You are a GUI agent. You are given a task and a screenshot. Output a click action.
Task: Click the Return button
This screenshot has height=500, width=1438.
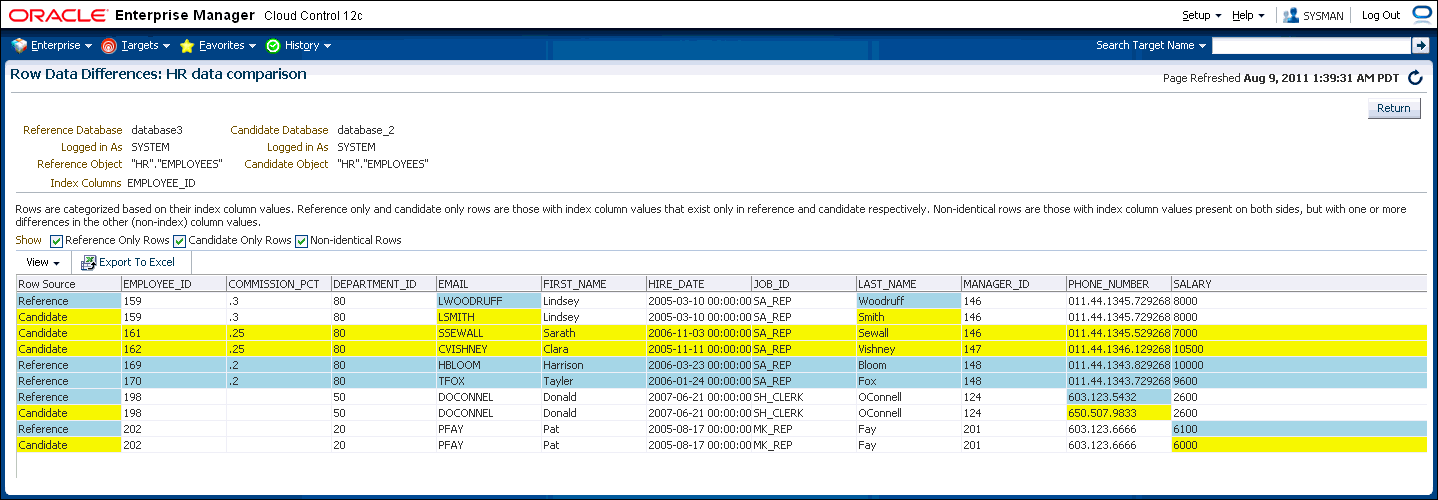(1394, 108)
